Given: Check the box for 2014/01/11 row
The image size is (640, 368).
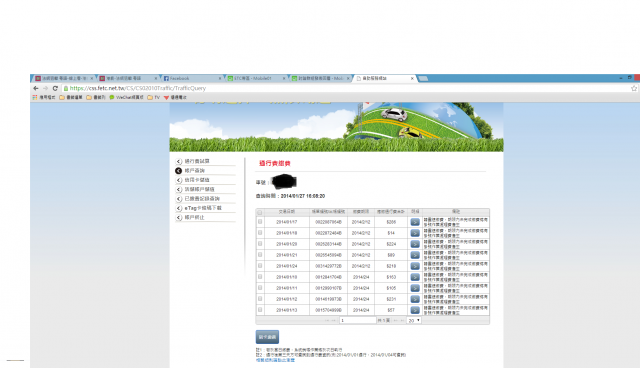Looking at the screenshot, I should (260, 288).
